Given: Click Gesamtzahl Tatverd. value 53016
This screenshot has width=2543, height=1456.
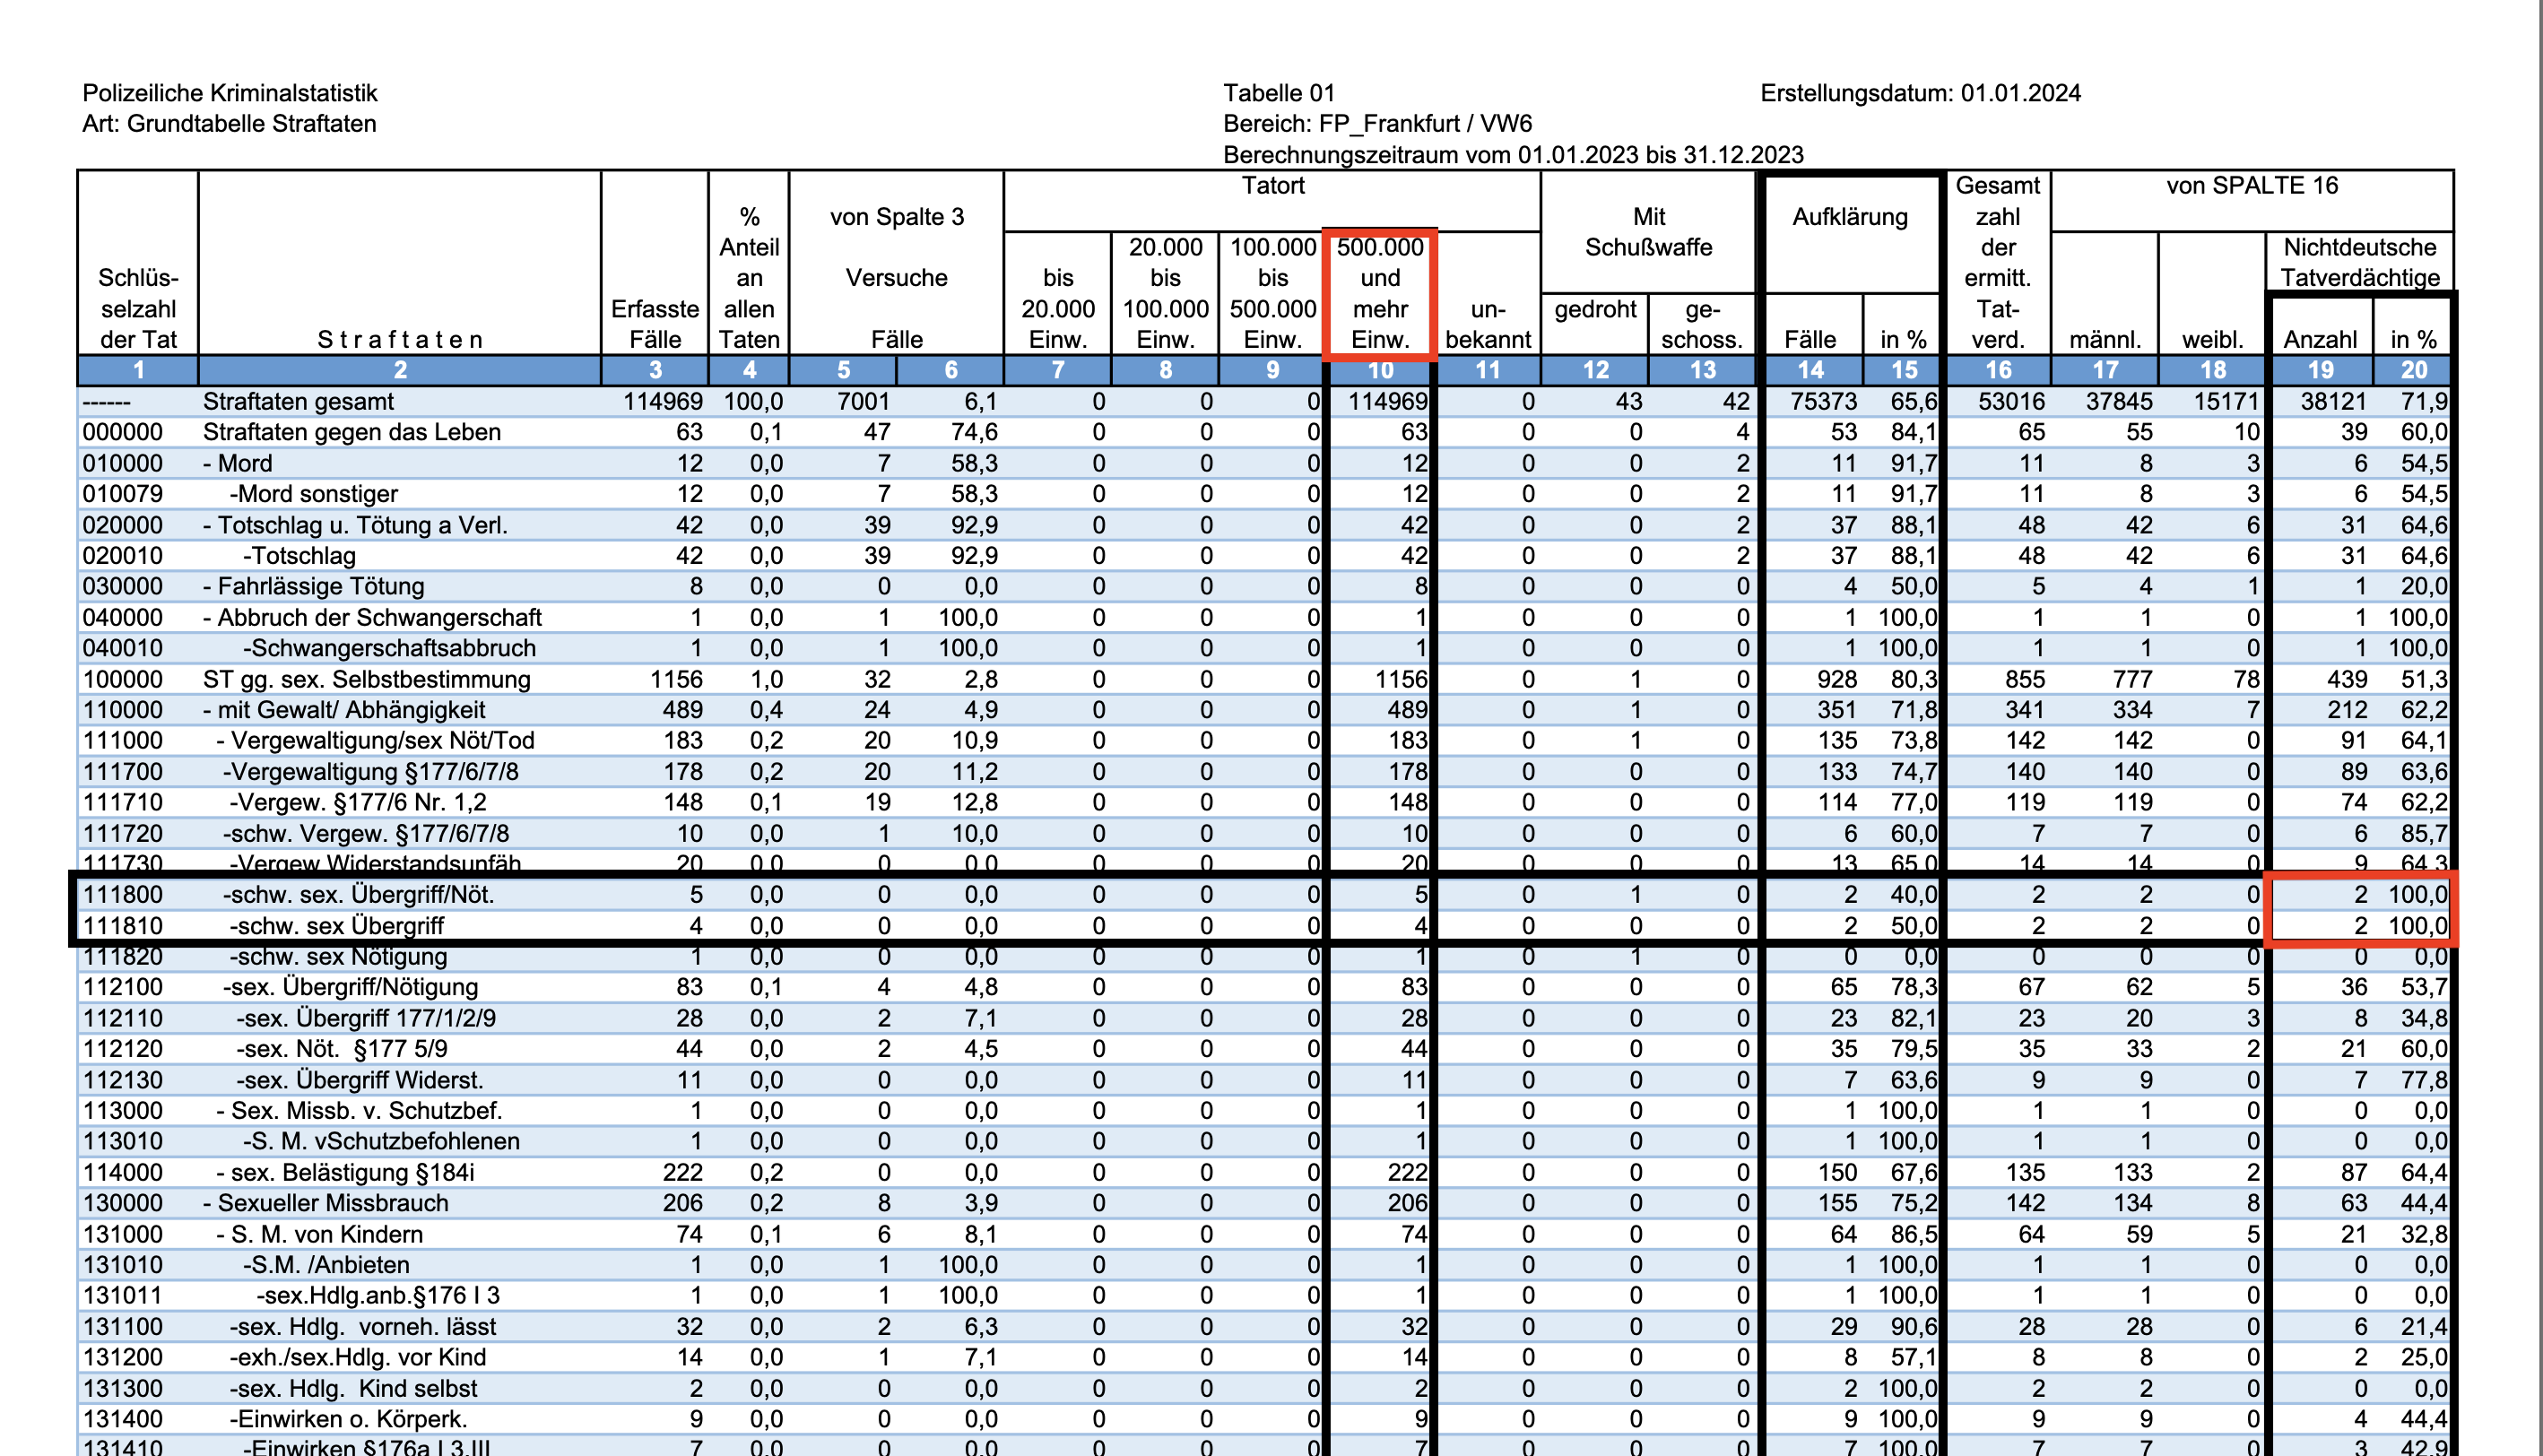Looking at the screenshot, I should click(2011, 402).
